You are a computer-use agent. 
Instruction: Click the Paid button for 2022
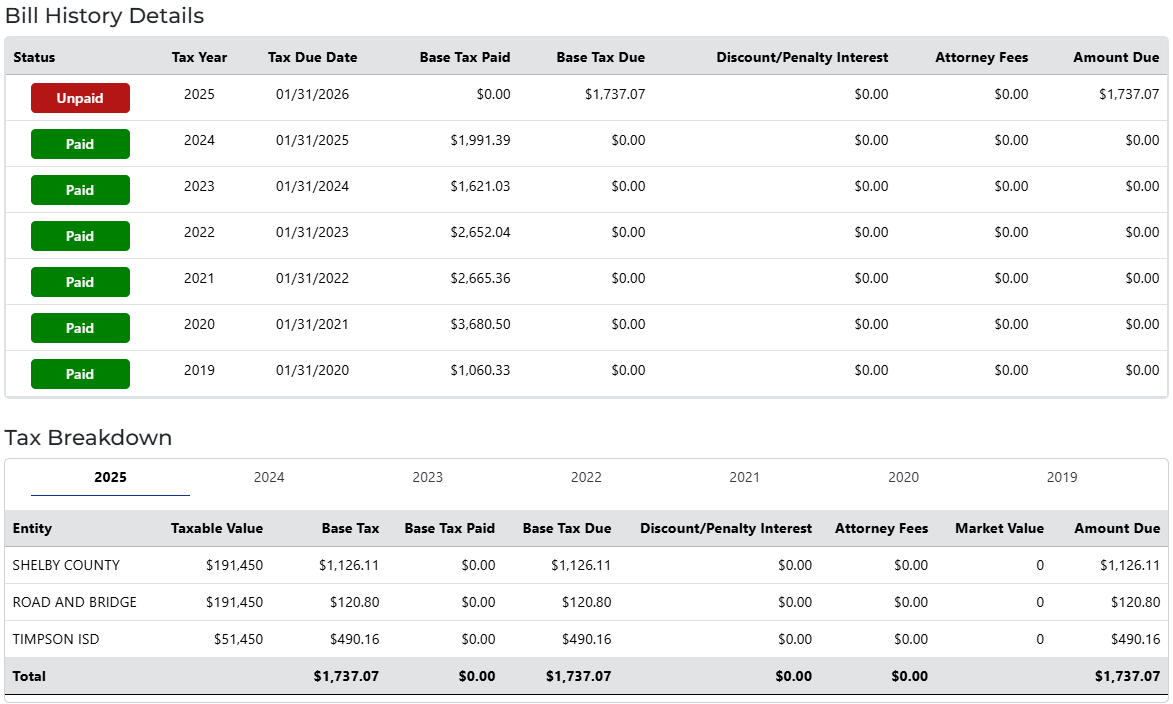click(x=80, y=236)
